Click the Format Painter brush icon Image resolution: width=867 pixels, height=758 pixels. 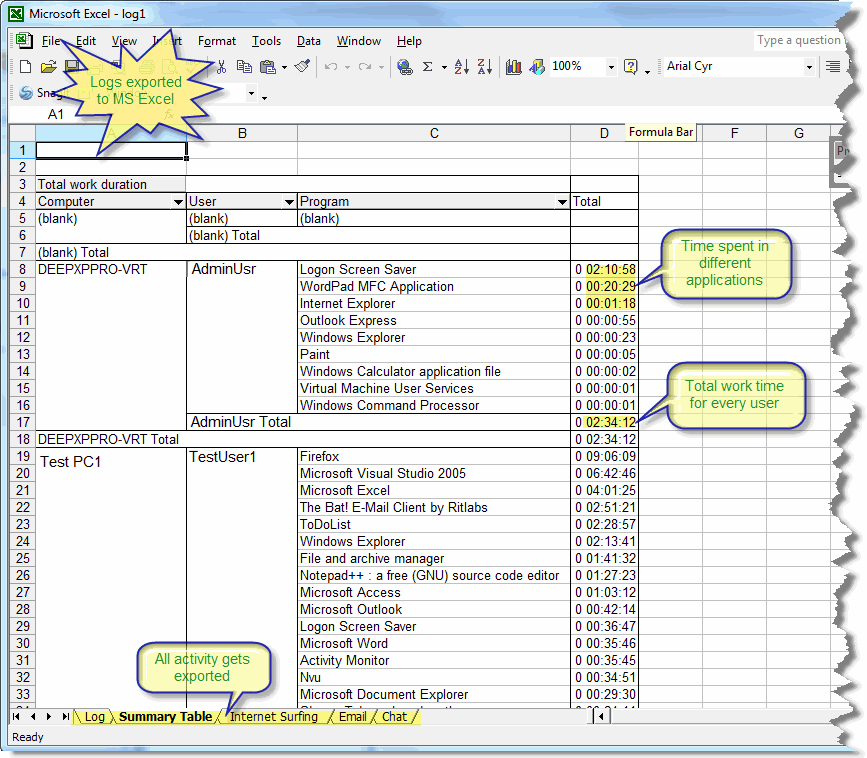tap(302, 67)
